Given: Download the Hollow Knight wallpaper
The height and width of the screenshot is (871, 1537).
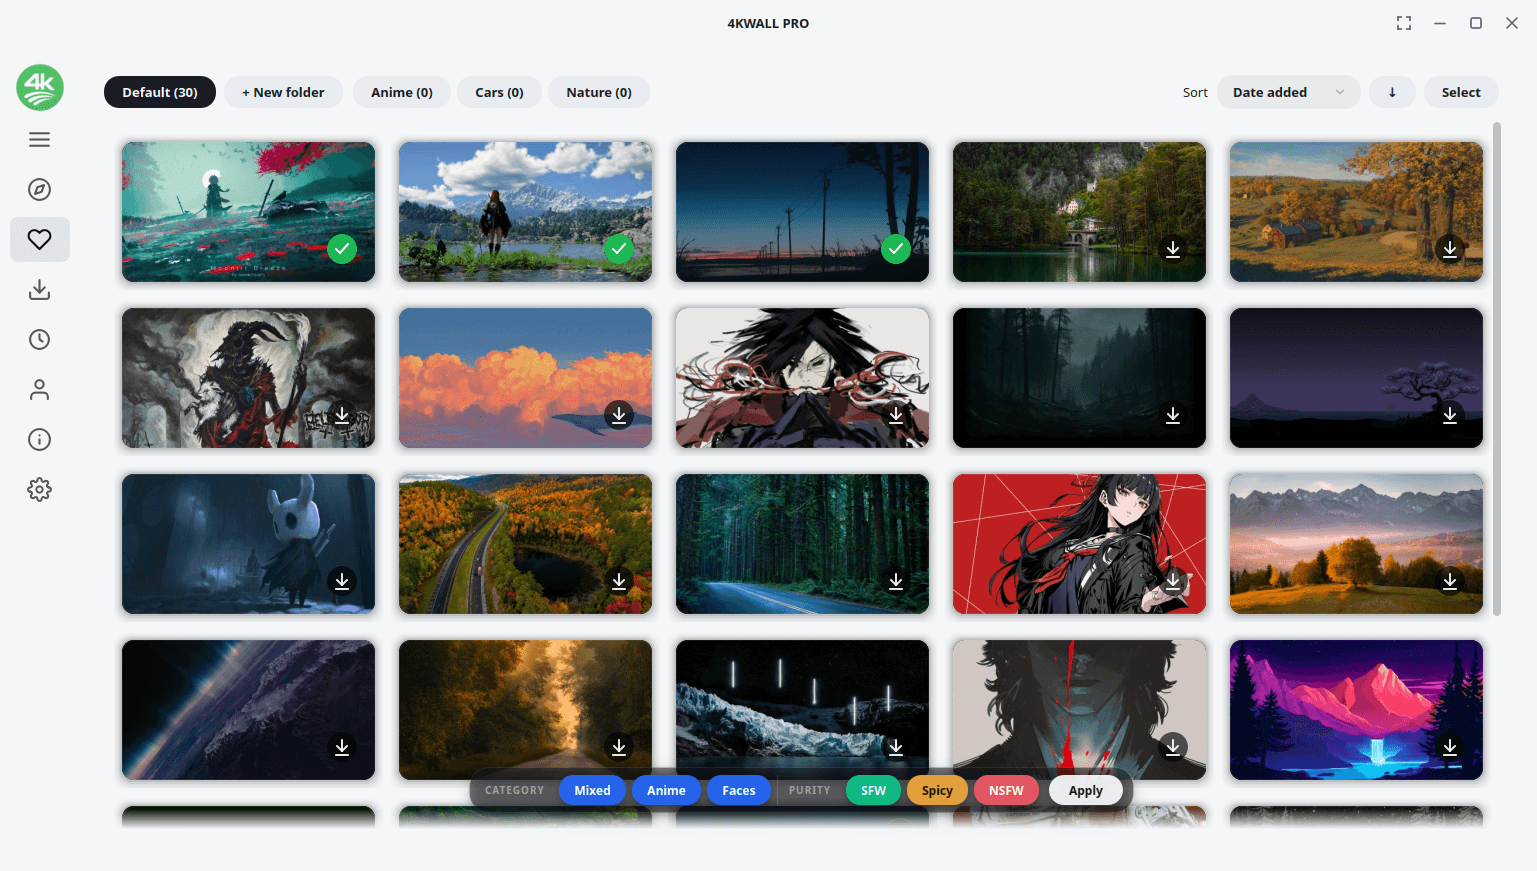Looking at the screenshot, I should tap(342, 581).
